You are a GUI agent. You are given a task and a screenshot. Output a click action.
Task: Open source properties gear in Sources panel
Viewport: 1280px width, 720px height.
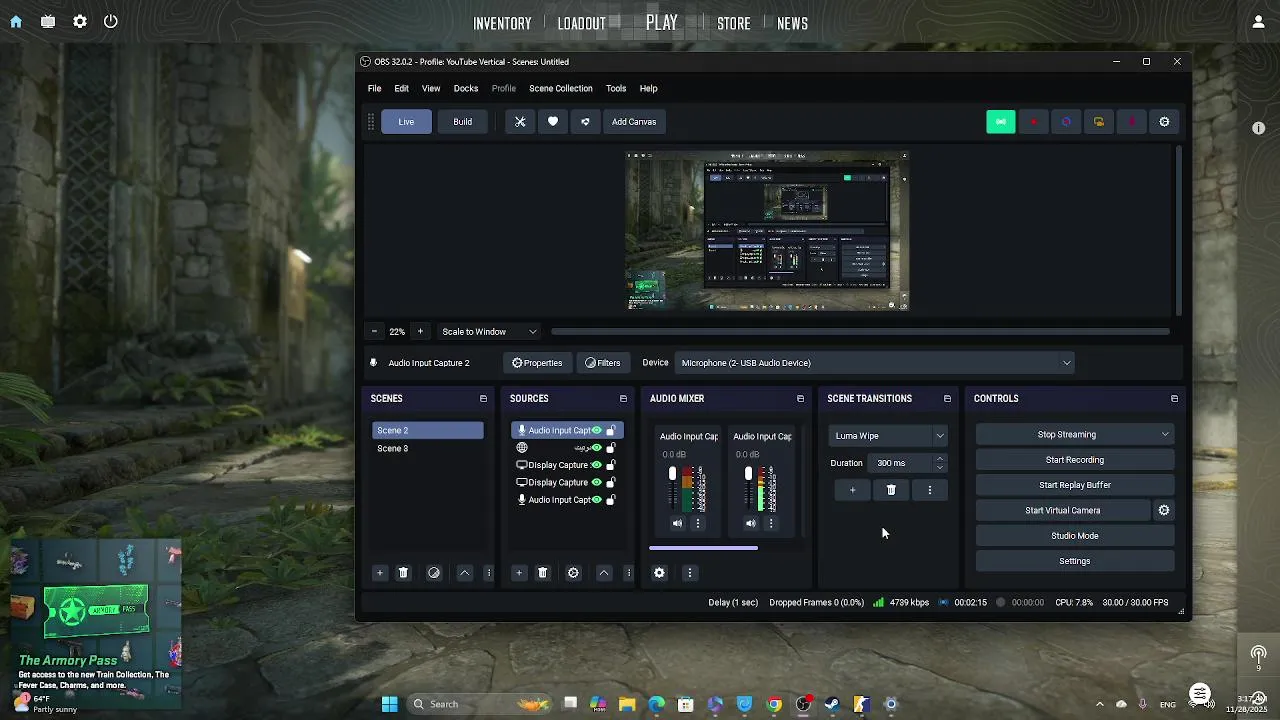[573, 573]
